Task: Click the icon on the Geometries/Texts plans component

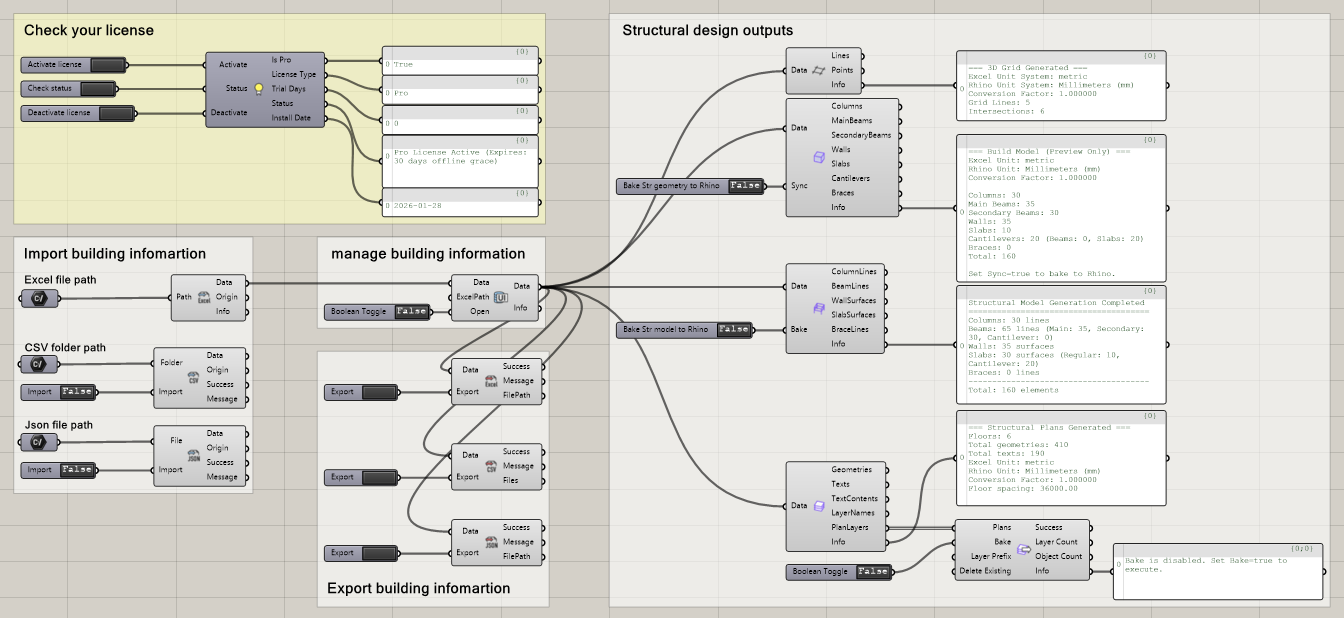Action: (818, 506)
